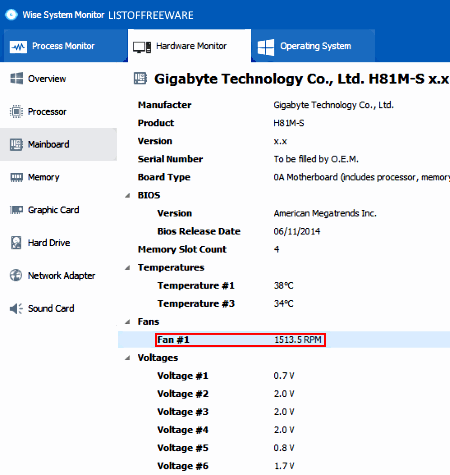450x475 pixels.
Task: Click the Mainboard sidebar icon
Action: [x=16, y=144]
